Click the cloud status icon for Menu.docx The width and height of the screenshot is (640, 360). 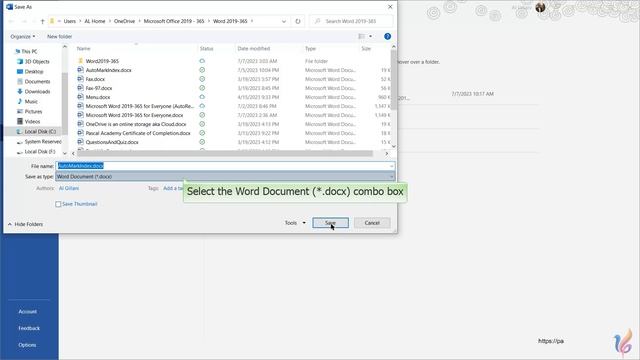pos(202,97)
